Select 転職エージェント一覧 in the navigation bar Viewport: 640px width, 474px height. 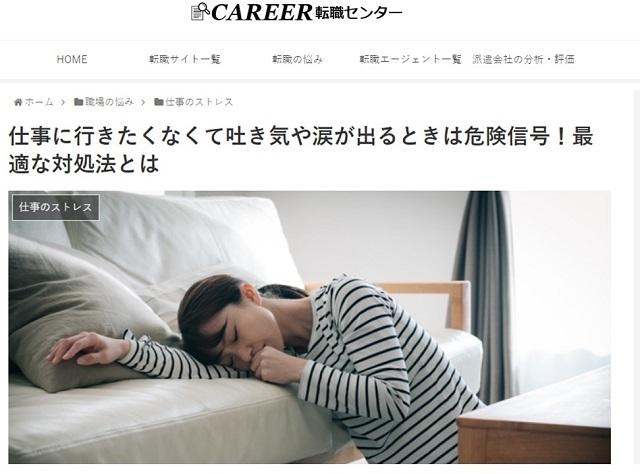click(410, 60)
